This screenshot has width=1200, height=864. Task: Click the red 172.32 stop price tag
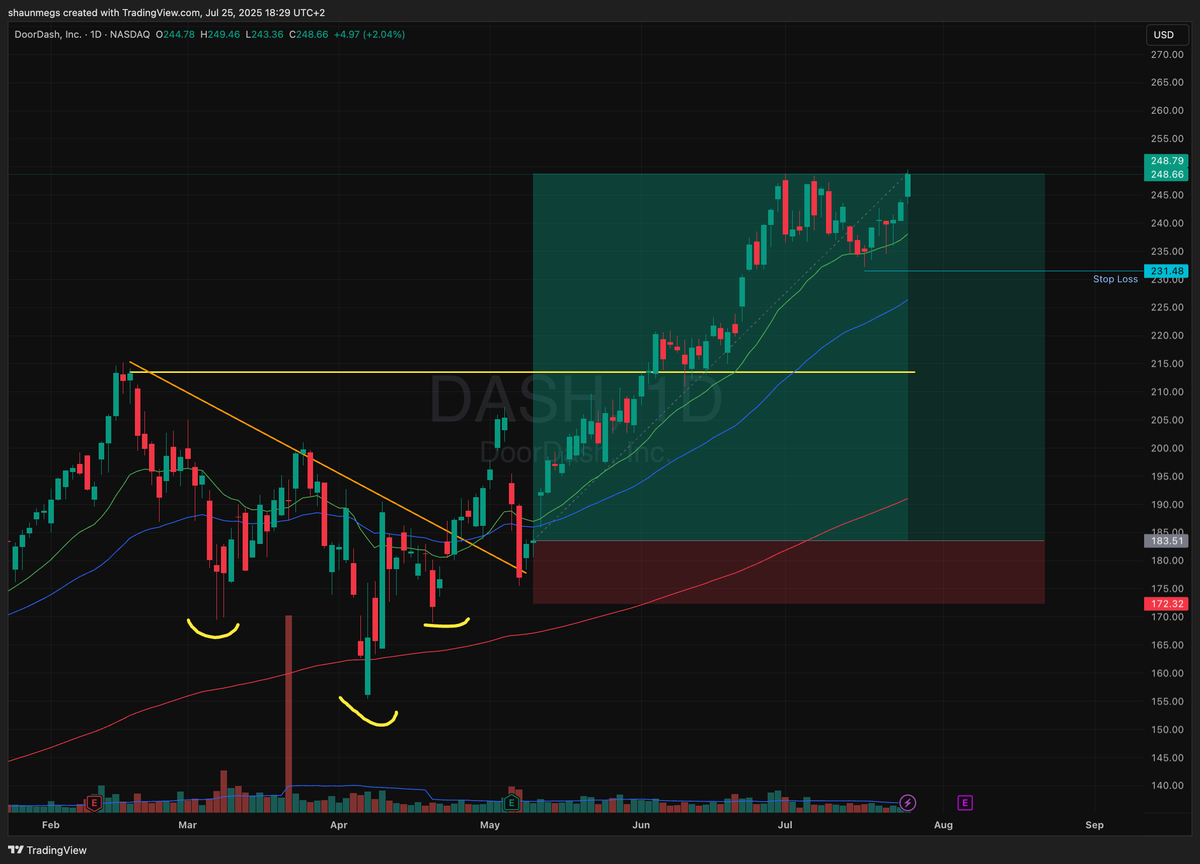[x=1164, y=604]
